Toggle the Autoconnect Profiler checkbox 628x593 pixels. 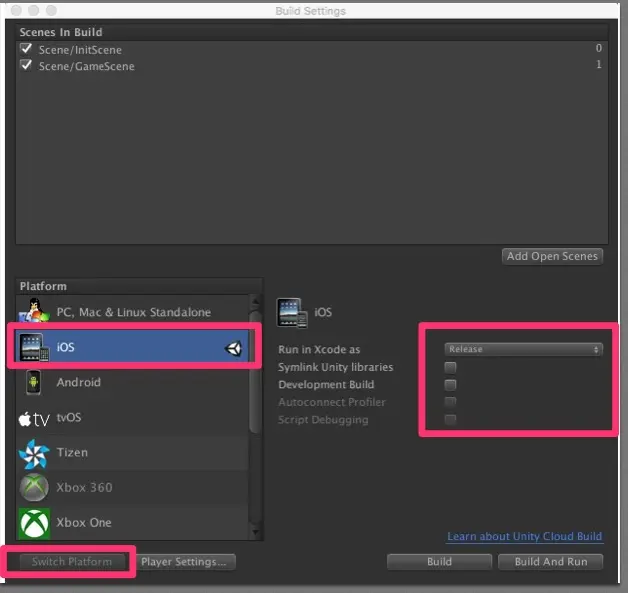pyautogui.click(x=450, y=402)
